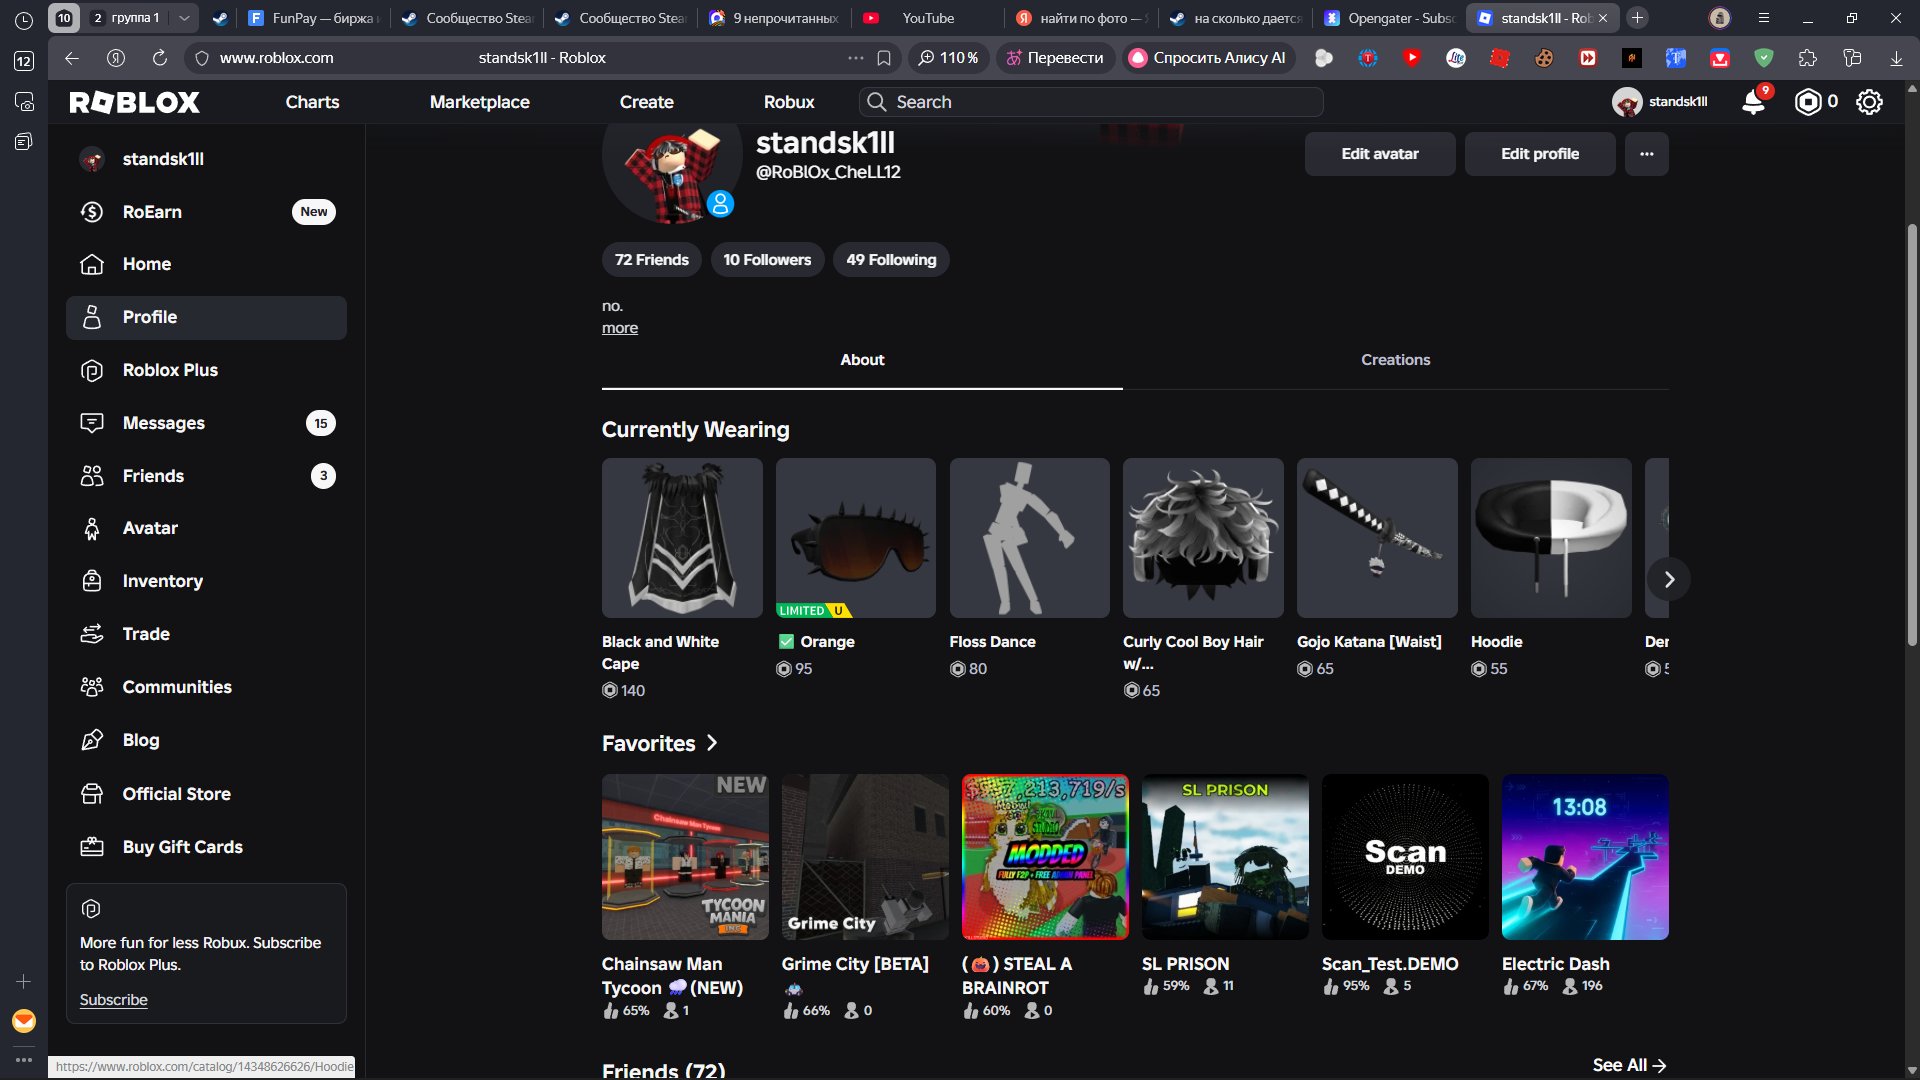Open address bar three-dots menu

pyautogui.click(x=856, y=58)
